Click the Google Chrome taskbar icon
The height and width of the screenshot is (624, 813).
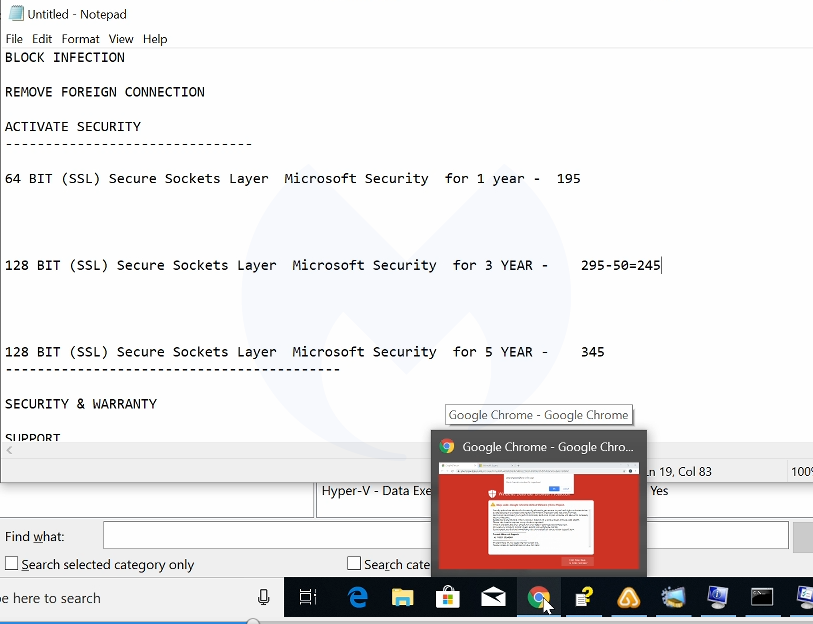tap(538, 598)
